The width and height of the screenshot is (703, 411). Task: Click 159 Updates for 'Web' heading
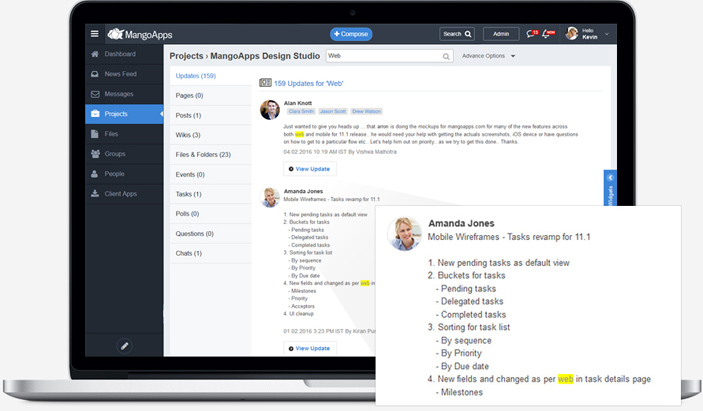308,83
